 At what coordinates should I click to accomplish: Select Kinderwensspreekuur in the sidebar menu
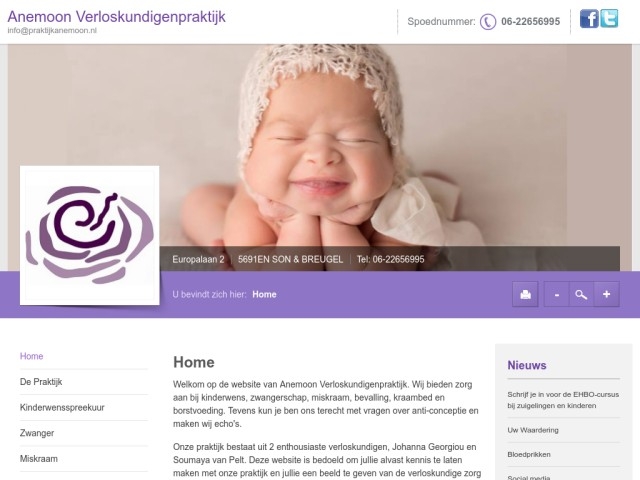[x=62, y=407]
